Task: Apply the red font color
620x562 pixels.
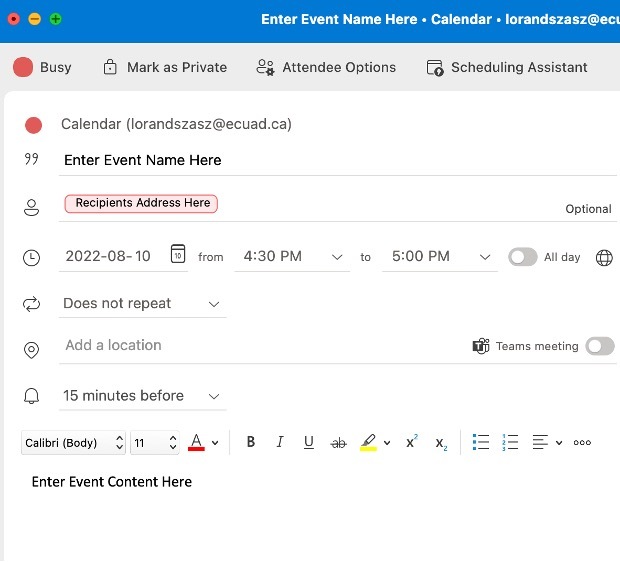Action: [x=197, y=442]
